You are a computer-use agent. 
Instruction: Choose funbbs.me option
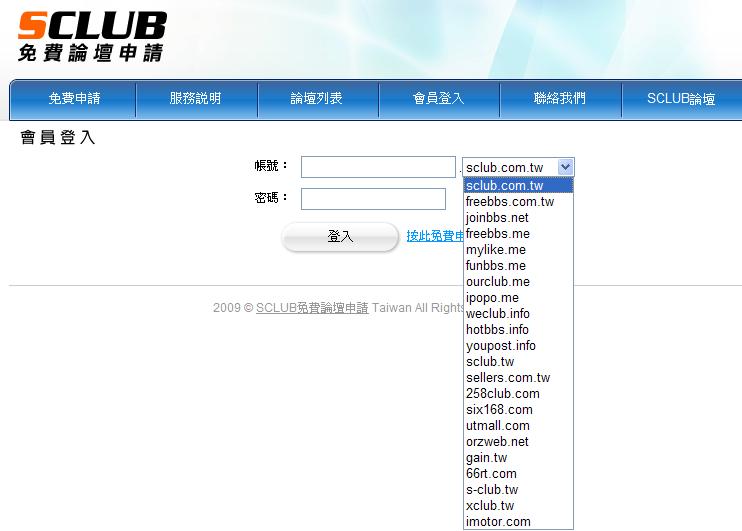click(518, 266)
